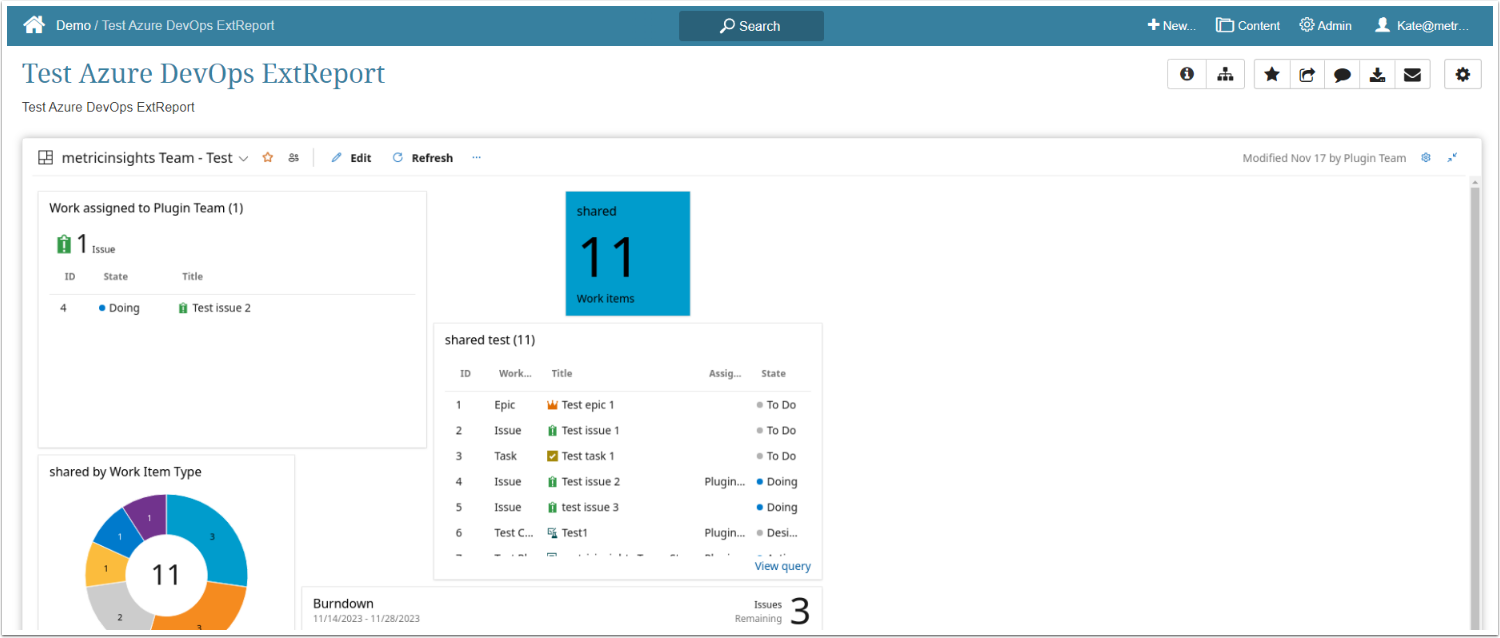The height and width of the screenshot is (638, 1500).
Task: Open the New... menu
Action: pos(1171,26)
